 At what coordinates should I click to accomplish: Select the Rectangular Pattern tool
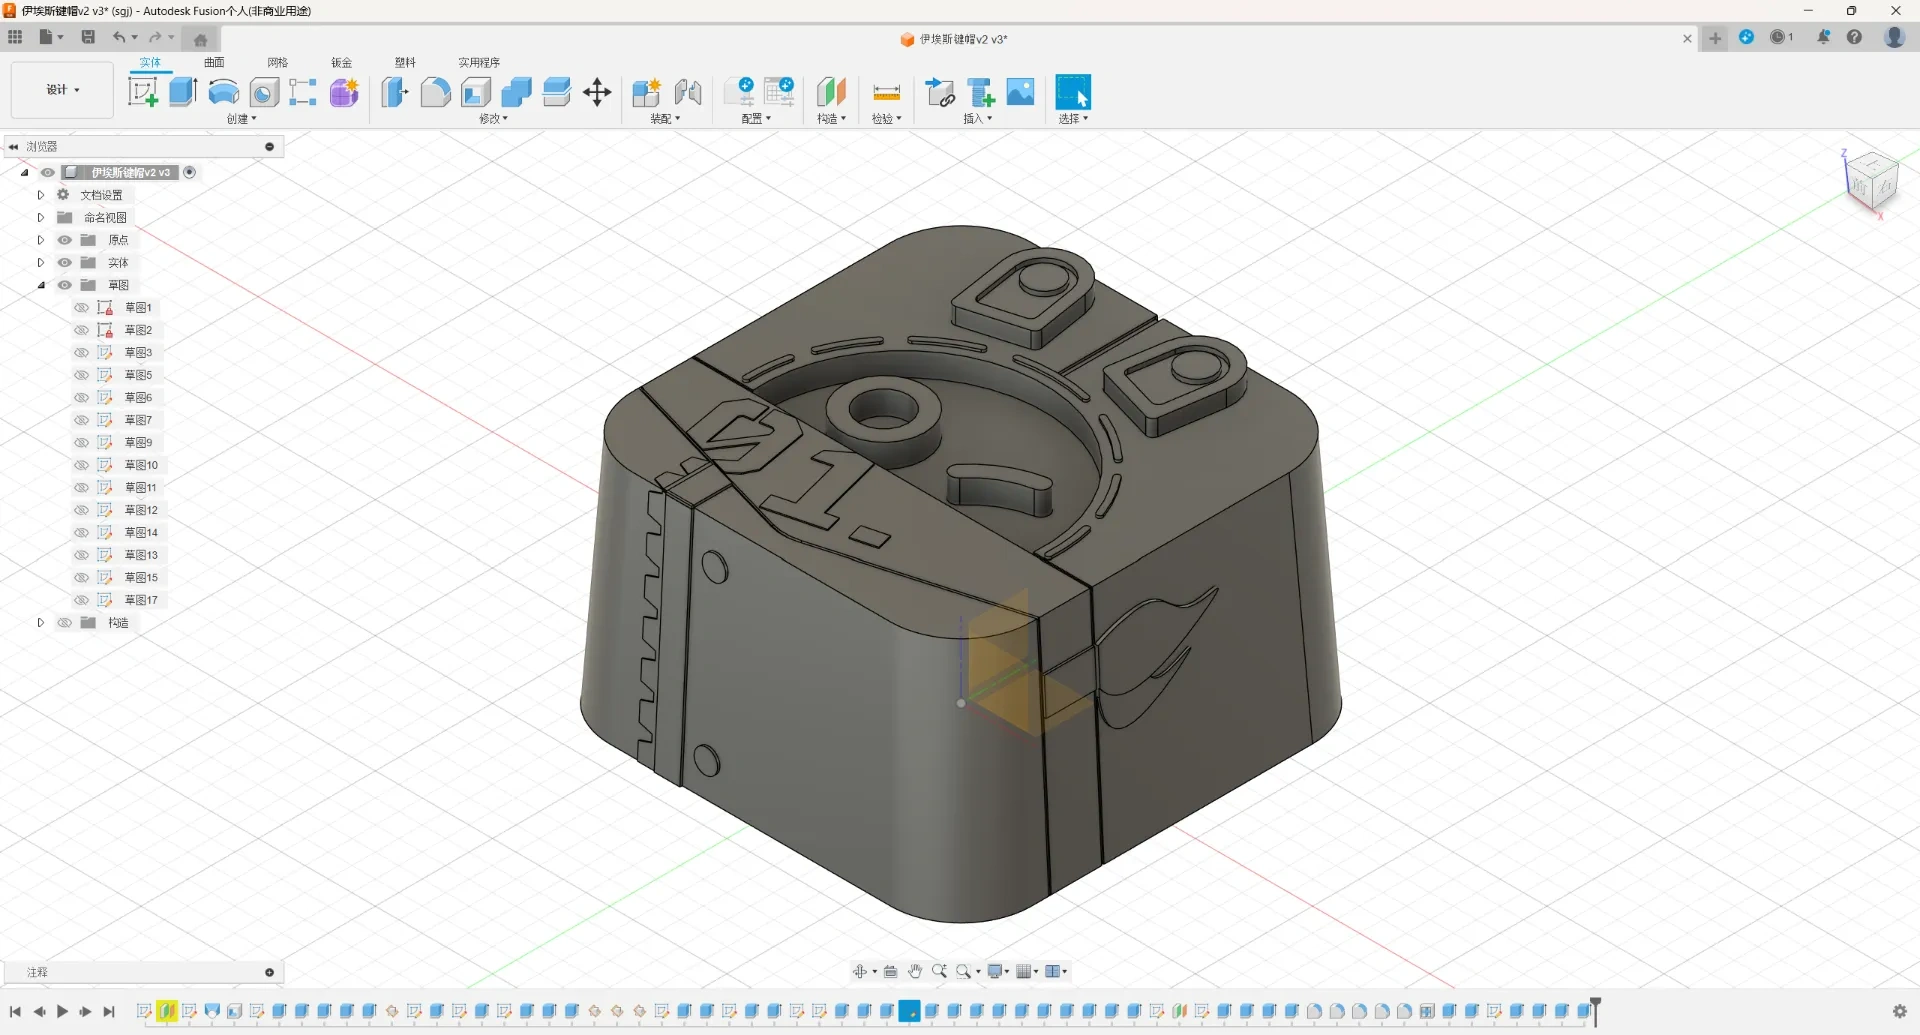(x=303, y=93)
